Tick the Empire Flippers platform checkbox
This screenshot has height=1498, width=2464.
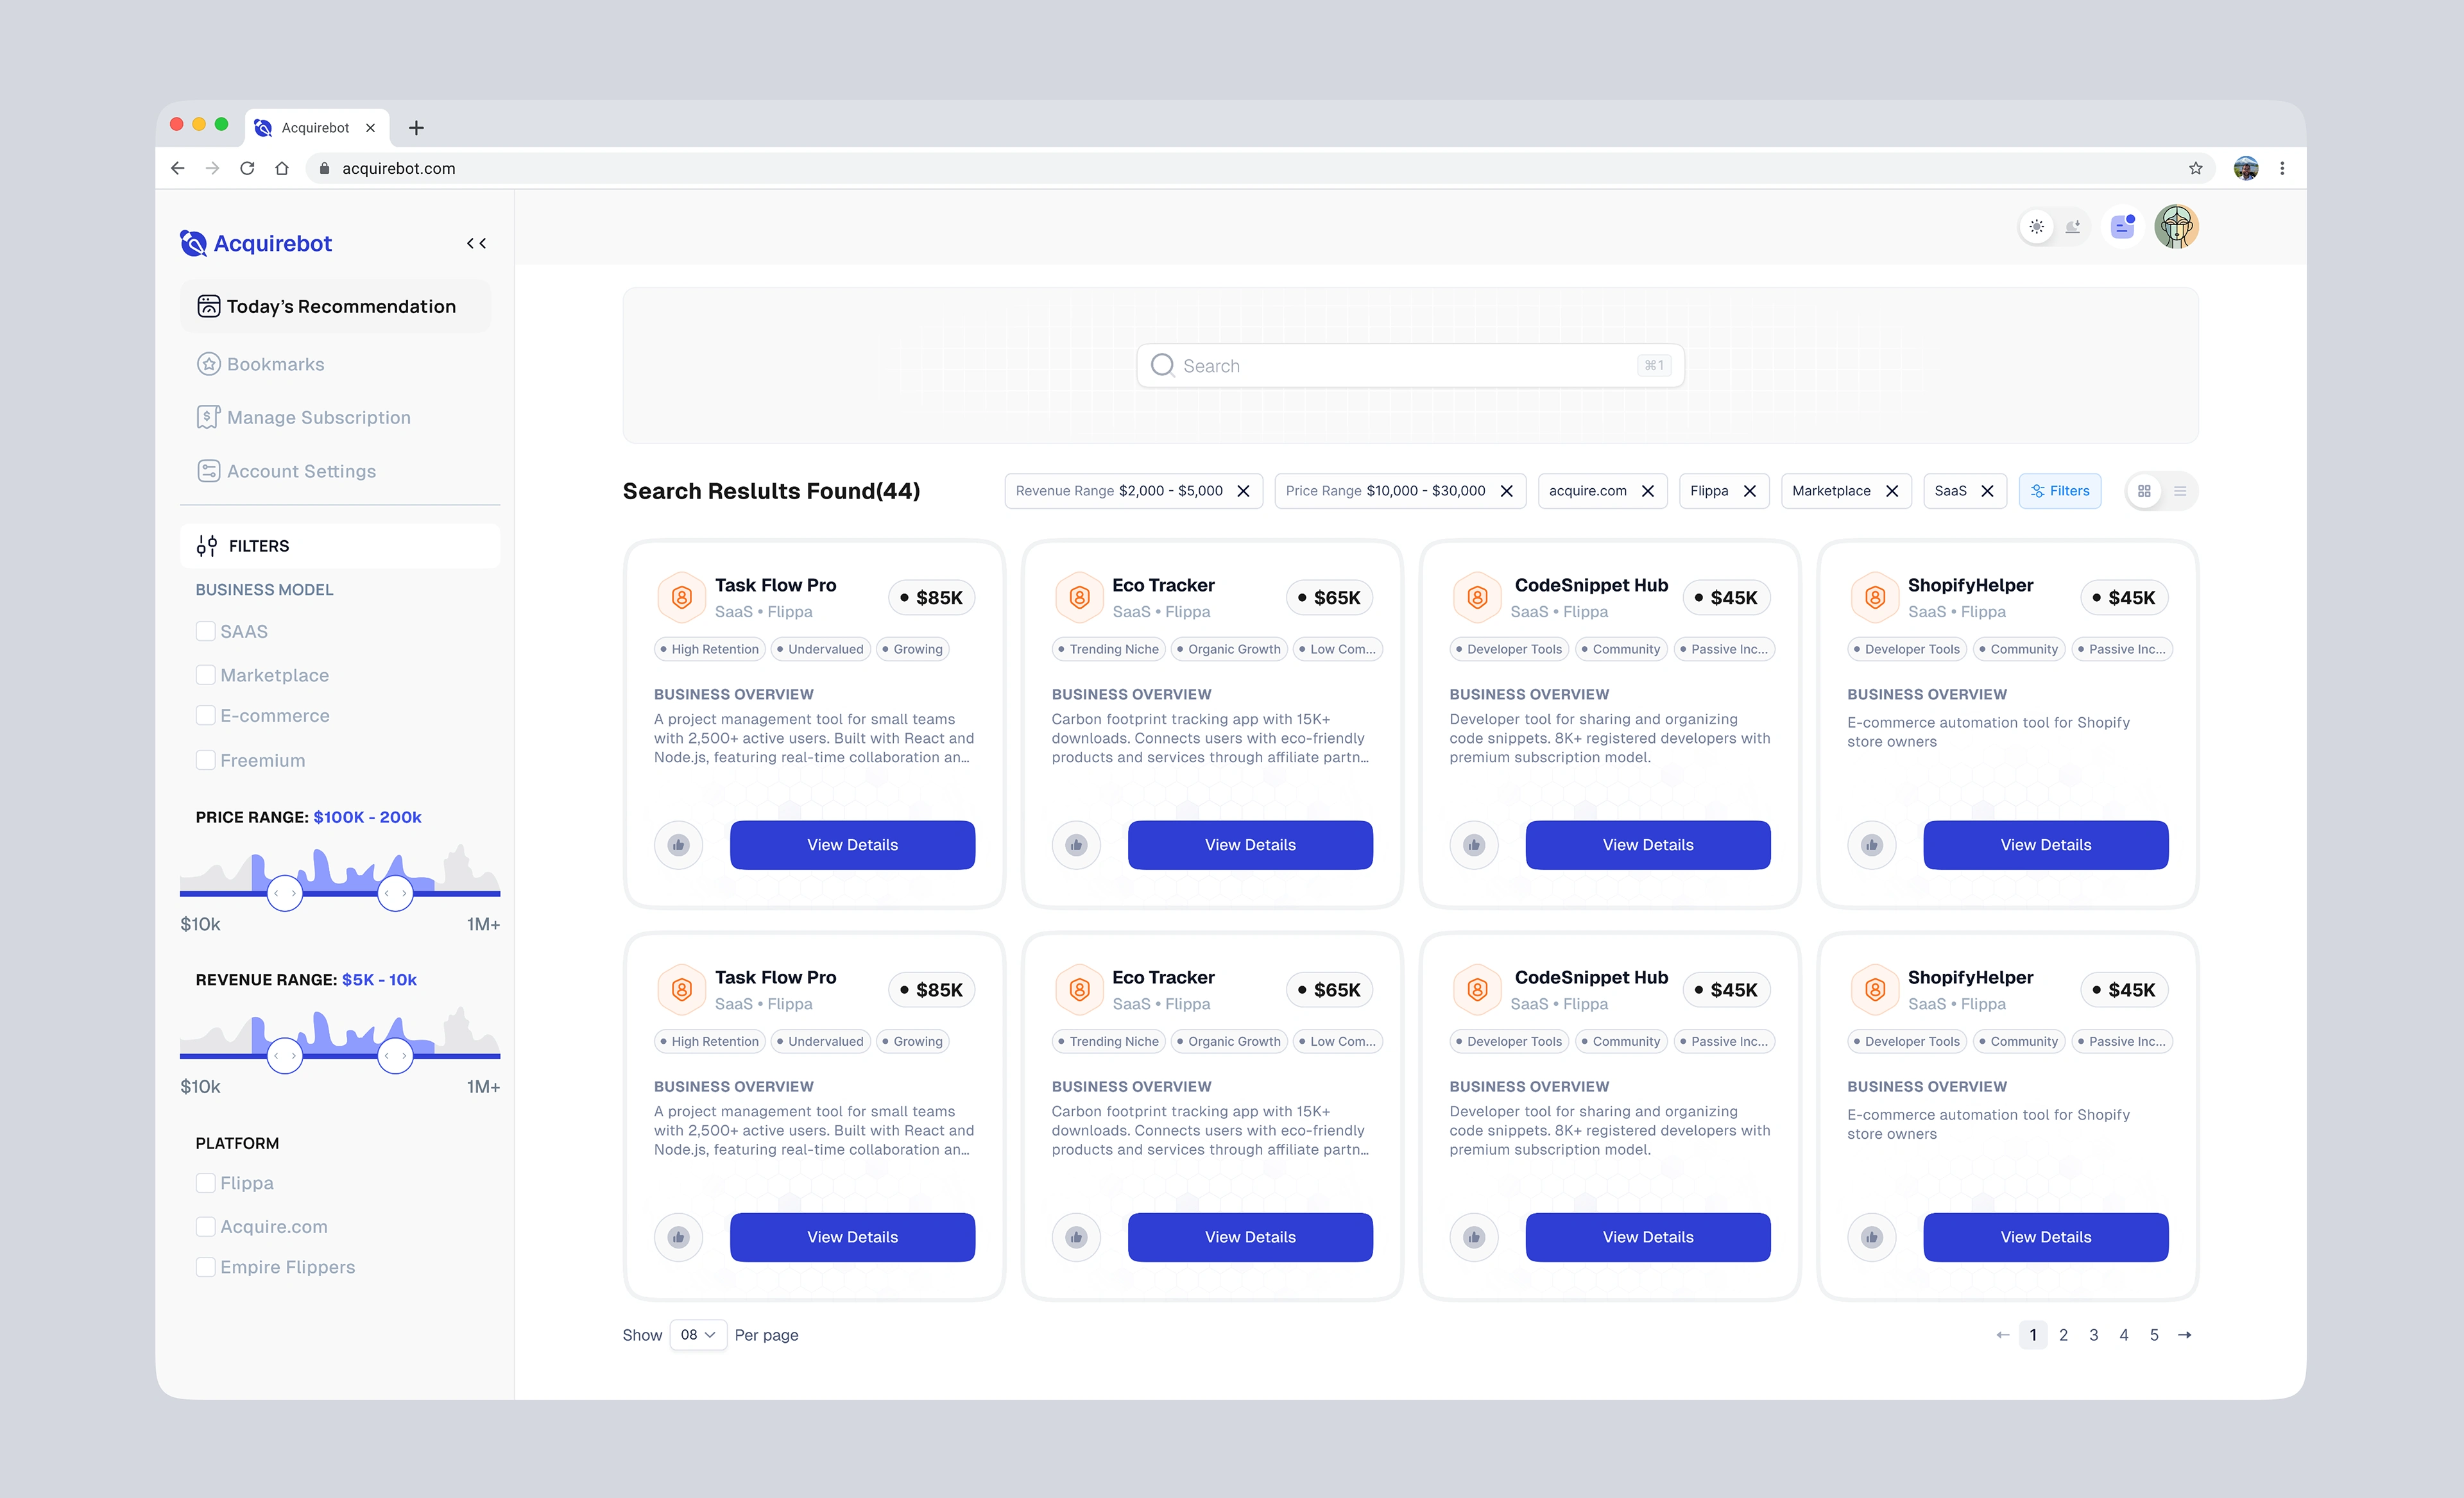(205, 1267)
